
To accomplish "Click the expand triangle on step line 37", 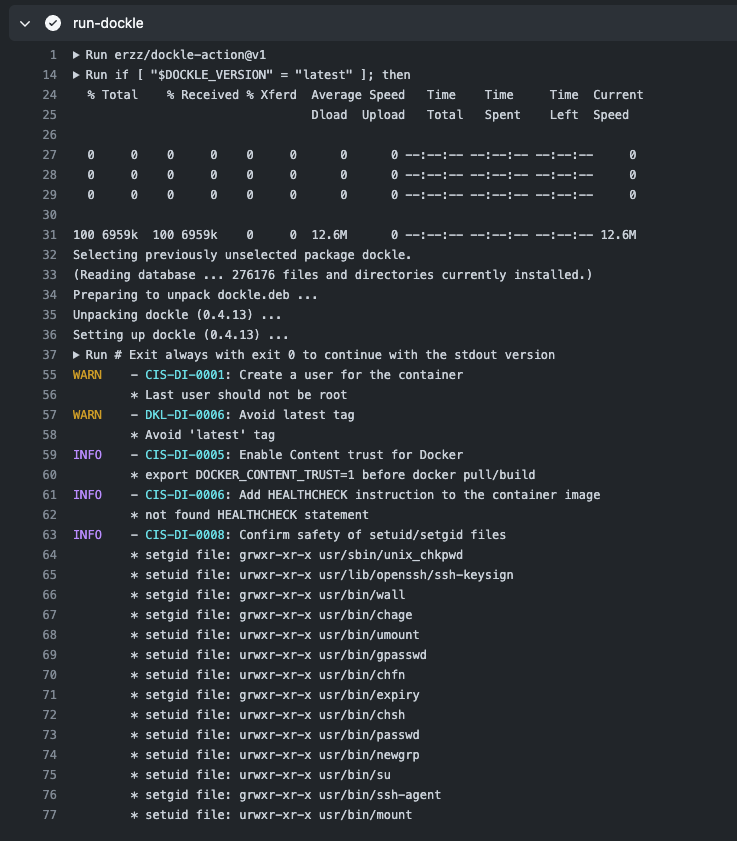I will [75, 354].
